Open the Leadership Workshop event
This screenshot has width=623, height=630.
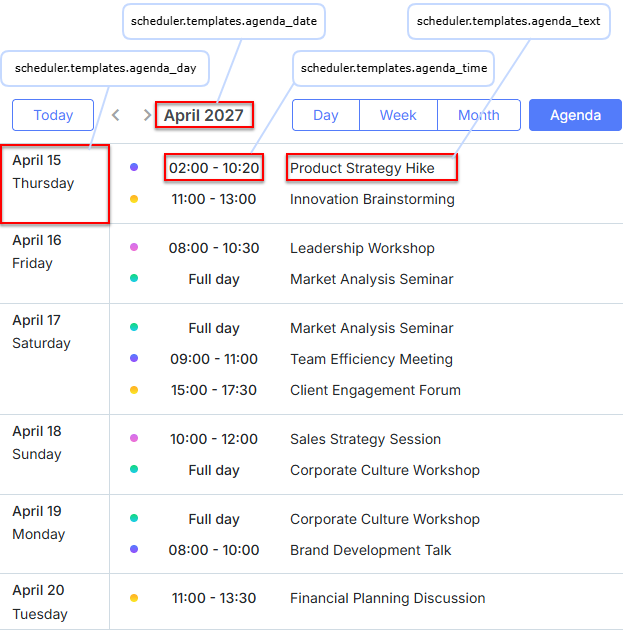click(362, 248)
